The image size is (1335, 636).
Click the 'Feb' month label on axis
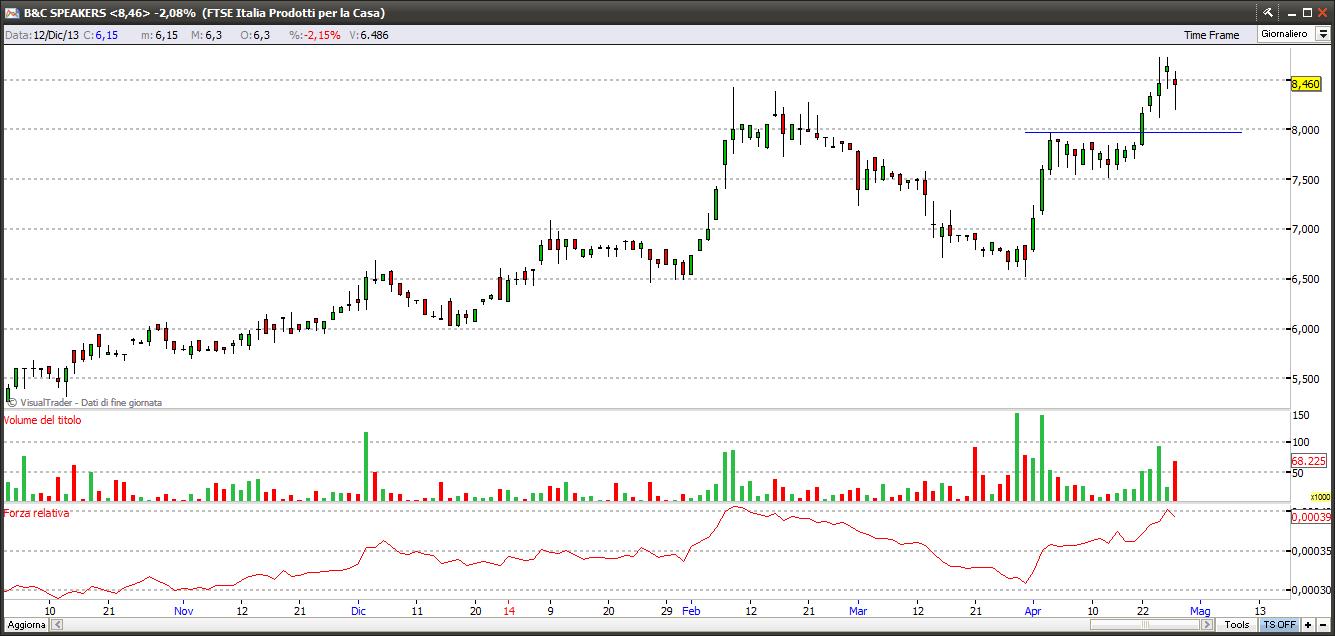692,610
